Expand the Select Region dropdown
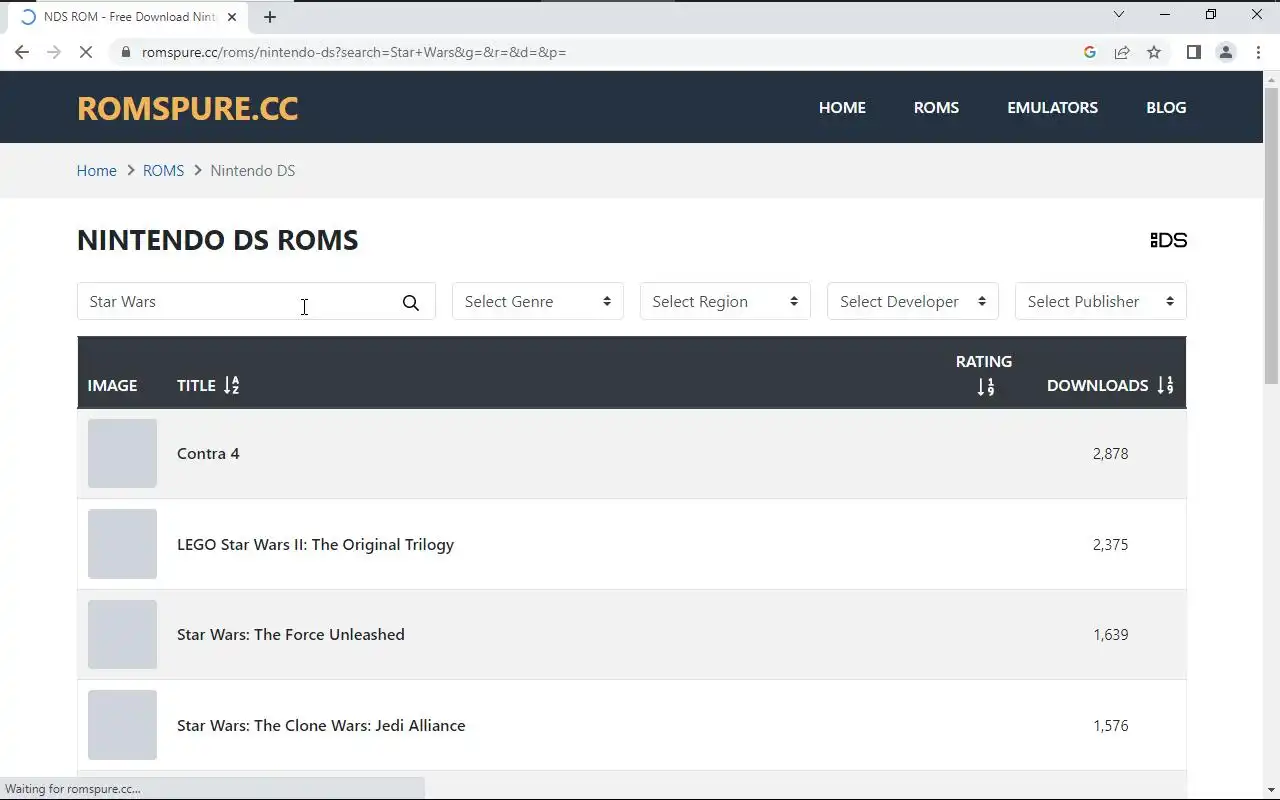Image resolution: width=1280 pixels, height=800 pixels. point(725,301)
